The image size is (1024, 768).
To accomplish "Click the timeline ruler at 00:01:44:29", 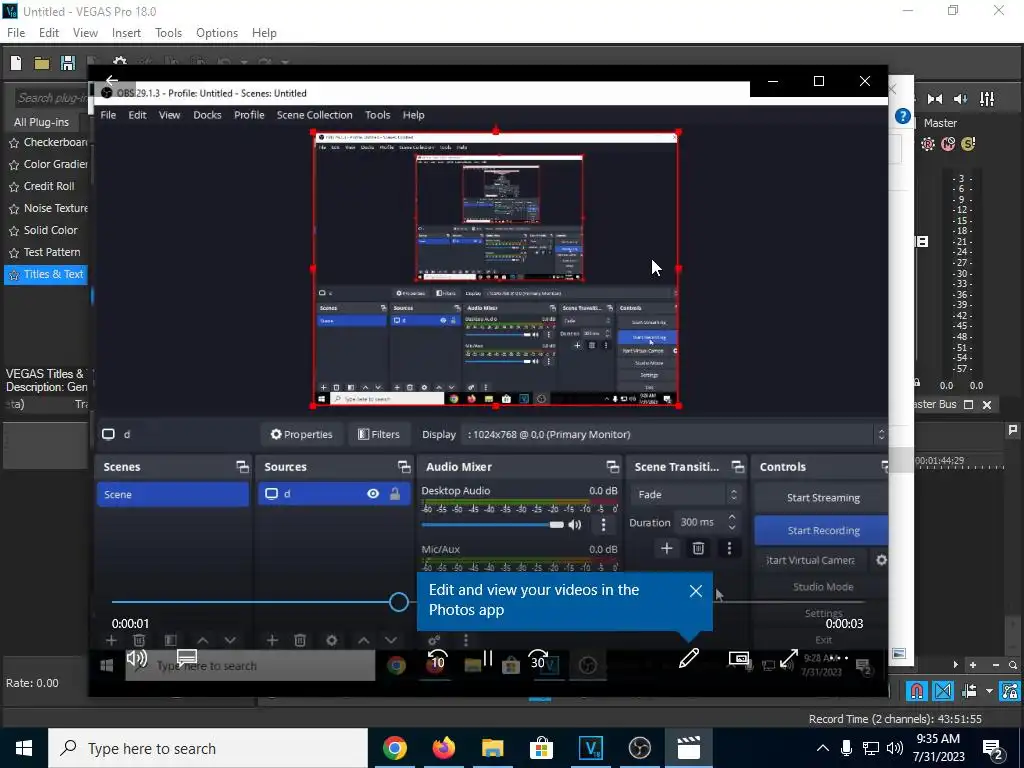I will point(939,460).
